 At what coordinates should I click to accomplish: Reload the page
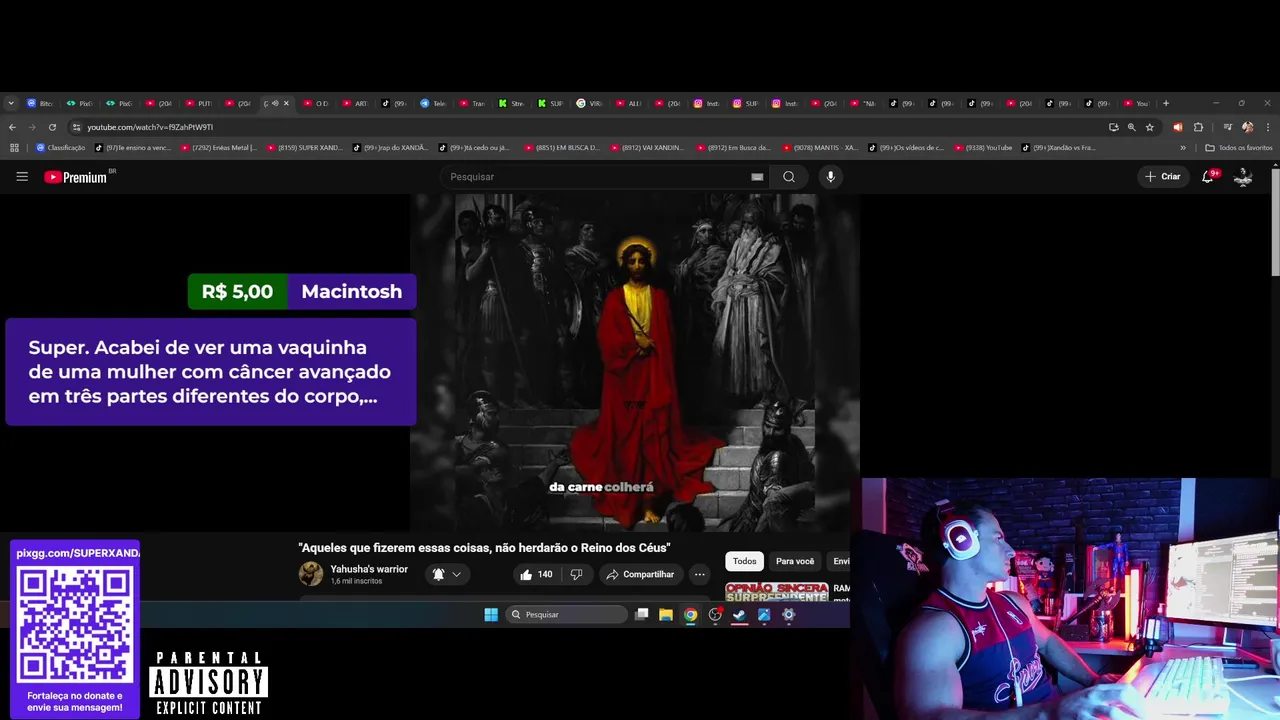tap(52, 127)
